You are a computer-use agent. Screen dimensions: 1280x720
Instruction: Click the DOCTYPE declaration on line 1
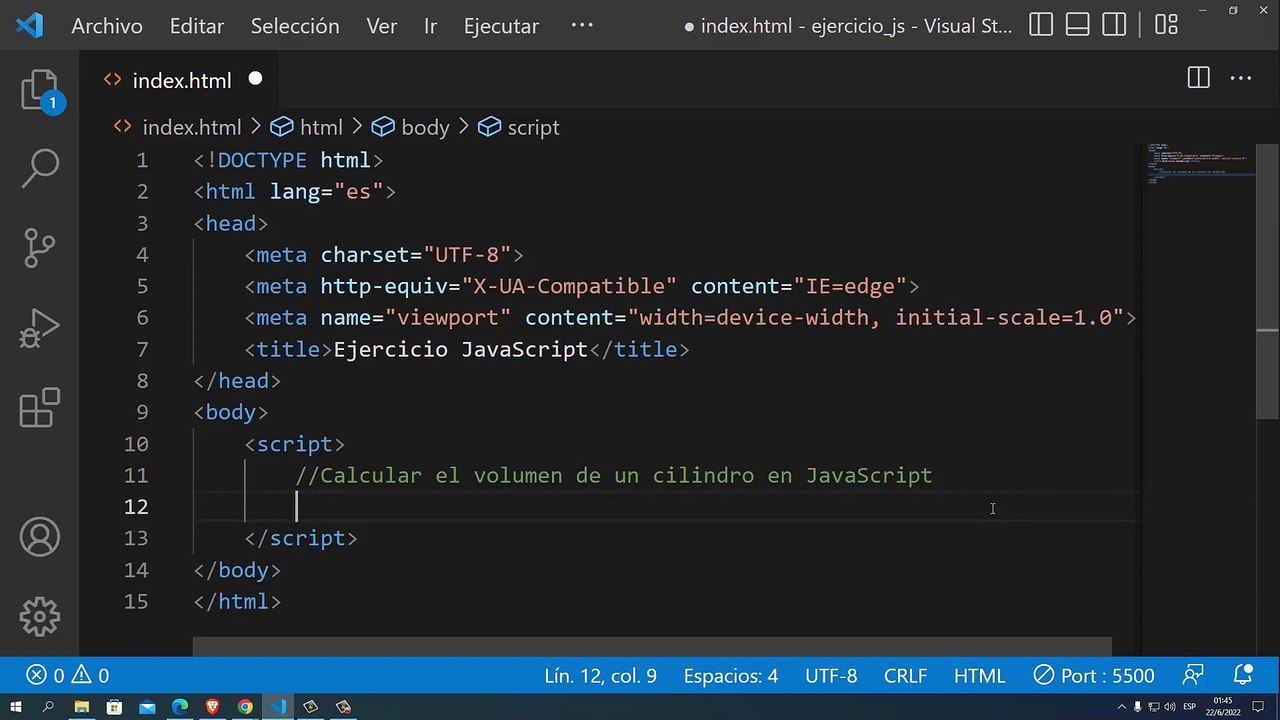[288, 160]
